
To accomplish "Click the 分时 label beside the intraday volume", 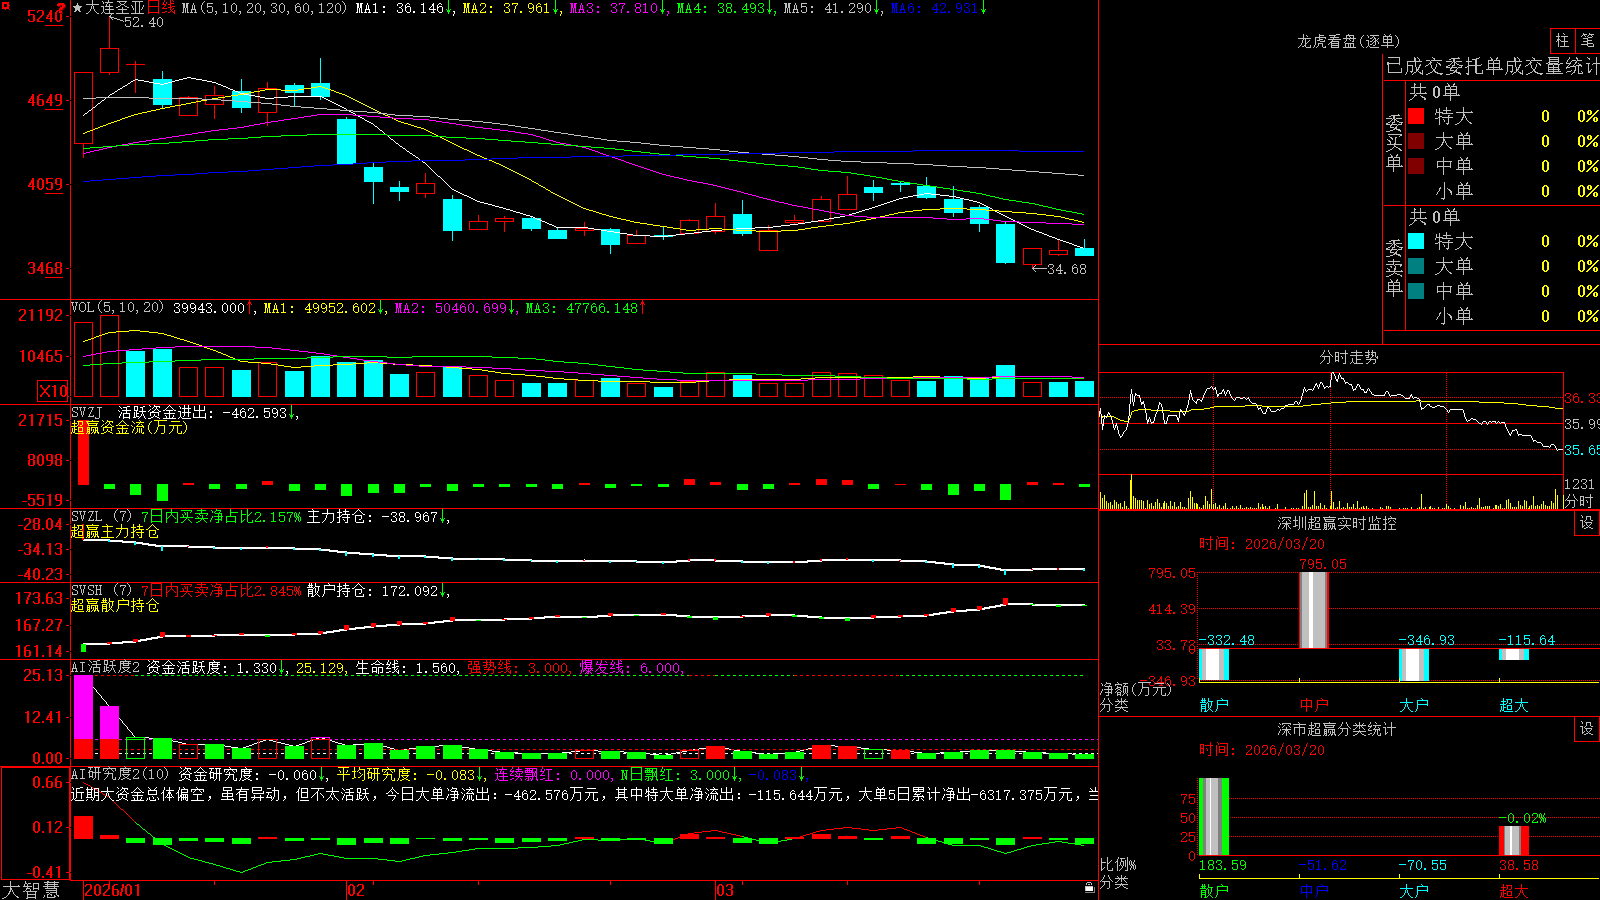I will tap(1579, 501).
